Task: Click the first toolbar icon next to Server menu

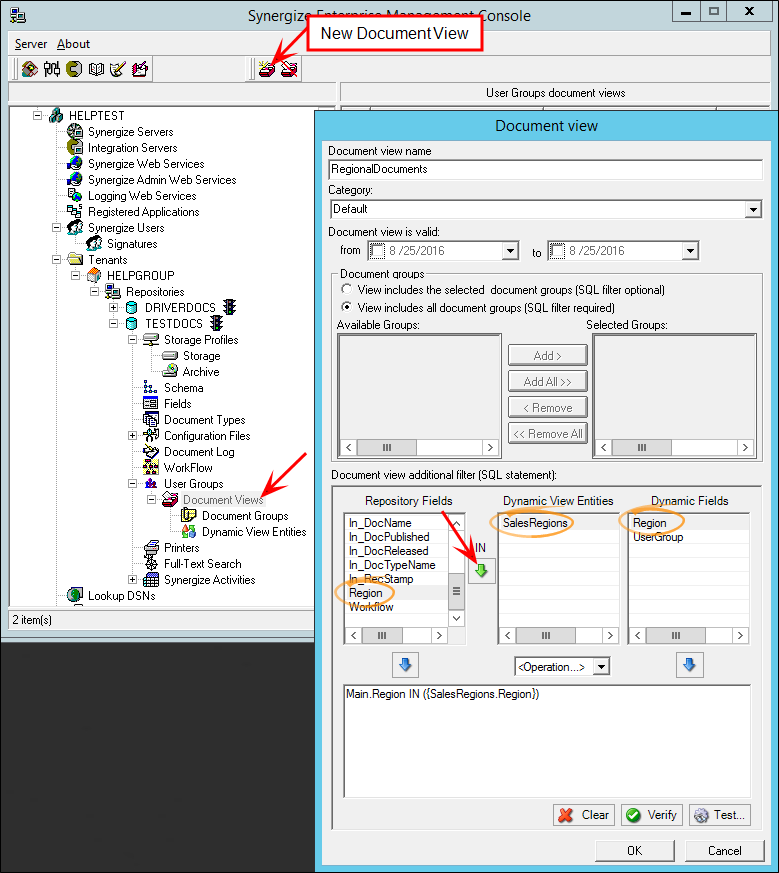Action: point(30,69)
